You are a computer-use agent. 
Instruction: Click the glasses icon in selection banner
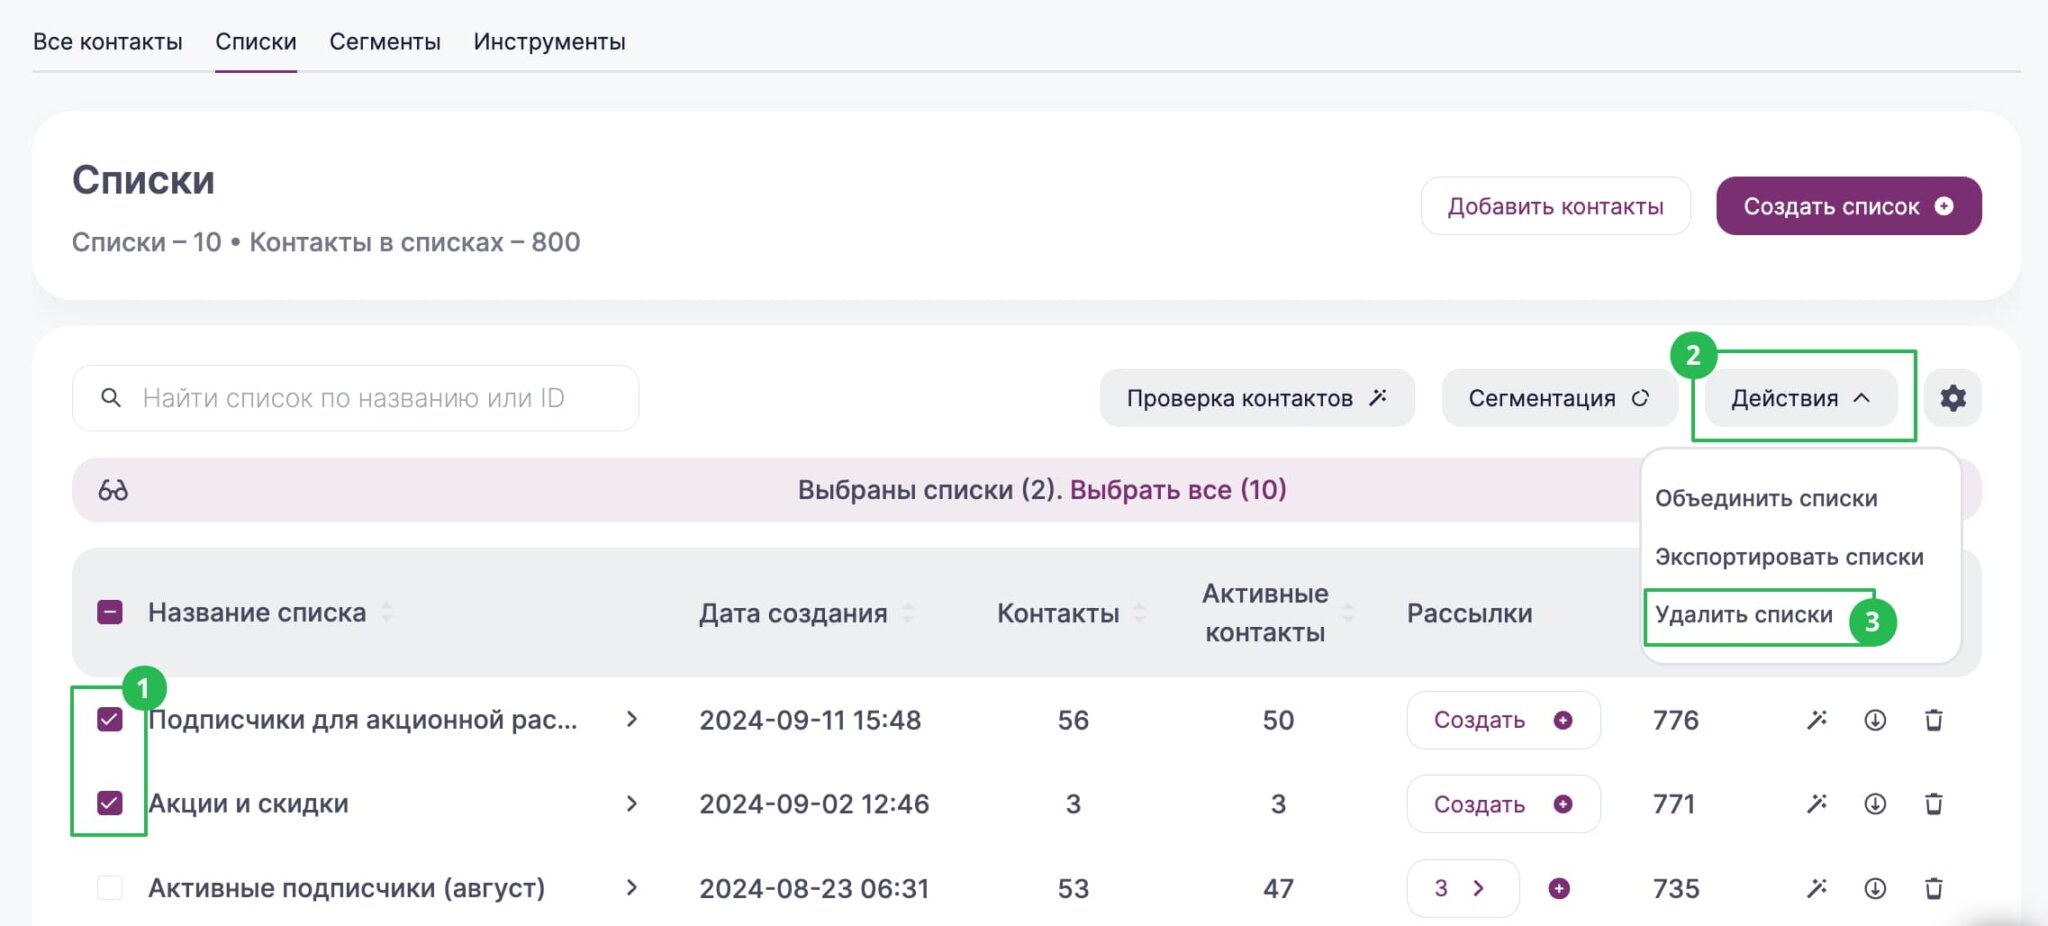click(x=113, y=490)
